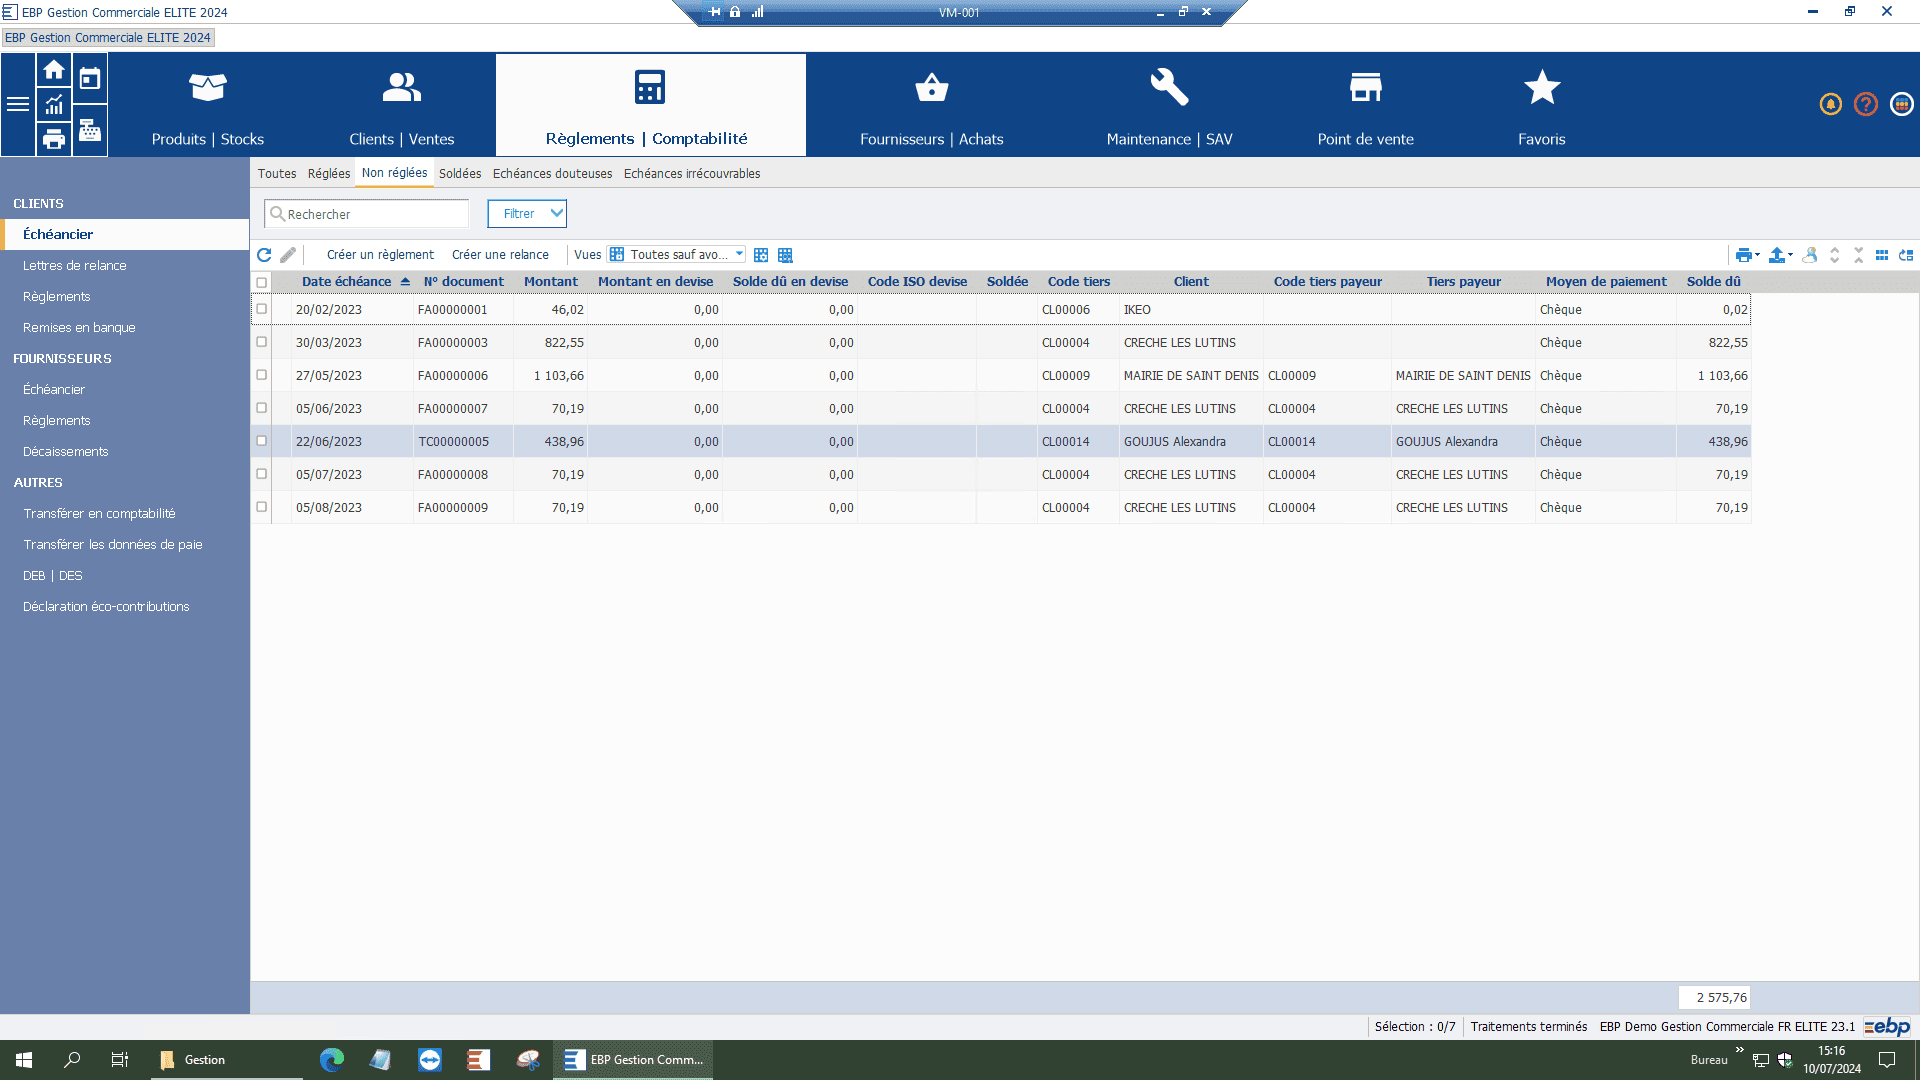The width and height of the screenshot is (1920, 1080).
Task: Open the hamburger menu icon
Action: pos(18,104)
